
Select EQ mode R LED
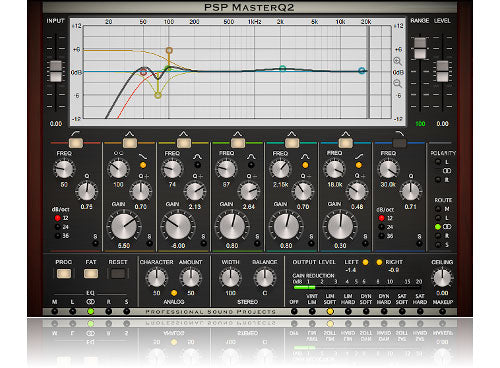click(x=108, y=312)
